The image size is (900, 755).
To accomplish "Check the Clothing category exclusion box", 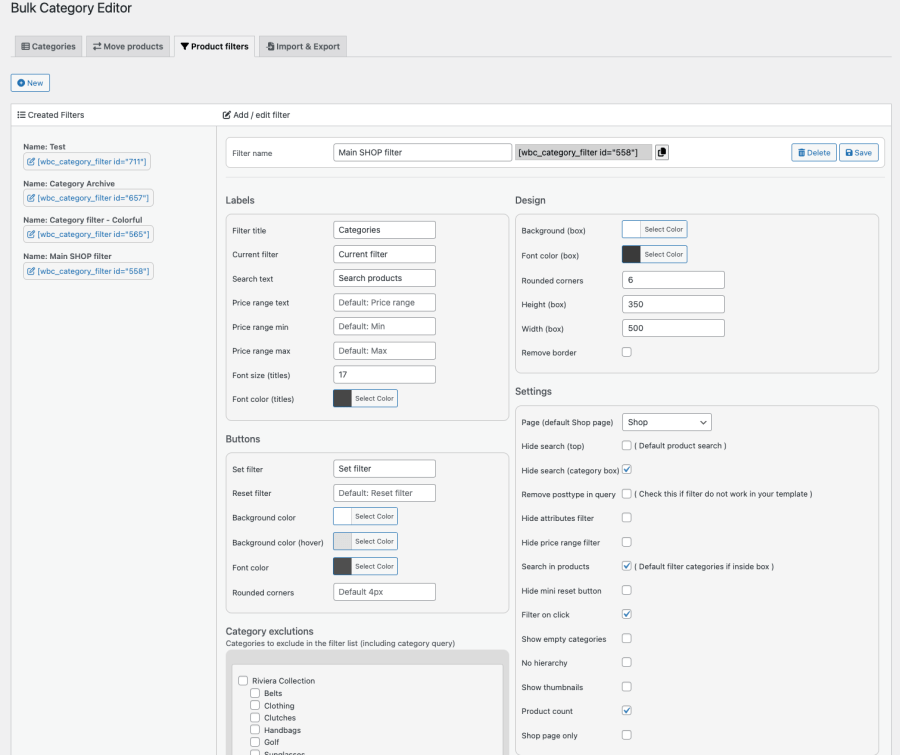I will pos(257,705).
